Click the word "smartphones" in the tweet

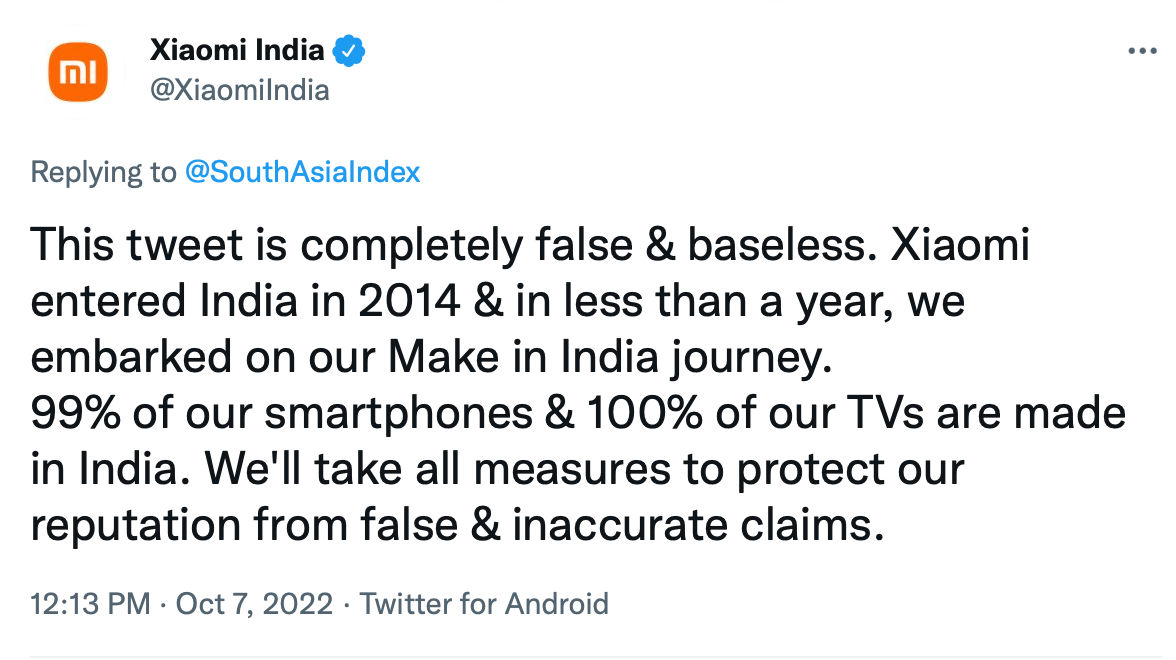click(x=398, y=415)
